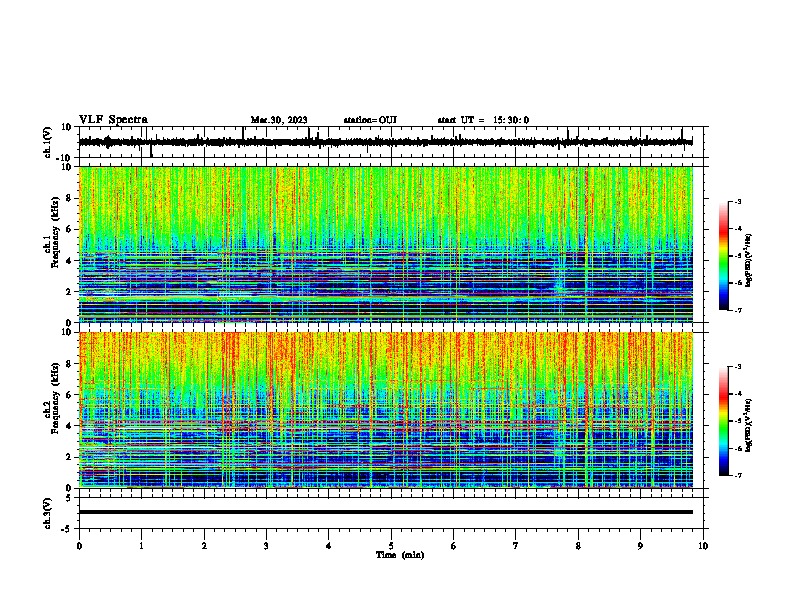The width and height of the screenshot is (792, 612).
Task: Click the 'ch.3(V)' axis label
Action: [x=48, y=513]
